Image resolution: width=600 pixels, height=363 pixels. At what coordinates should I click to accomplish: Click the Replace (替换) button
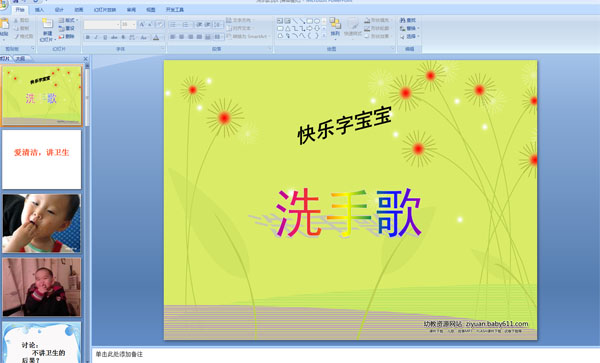click(x=409, y=28)
